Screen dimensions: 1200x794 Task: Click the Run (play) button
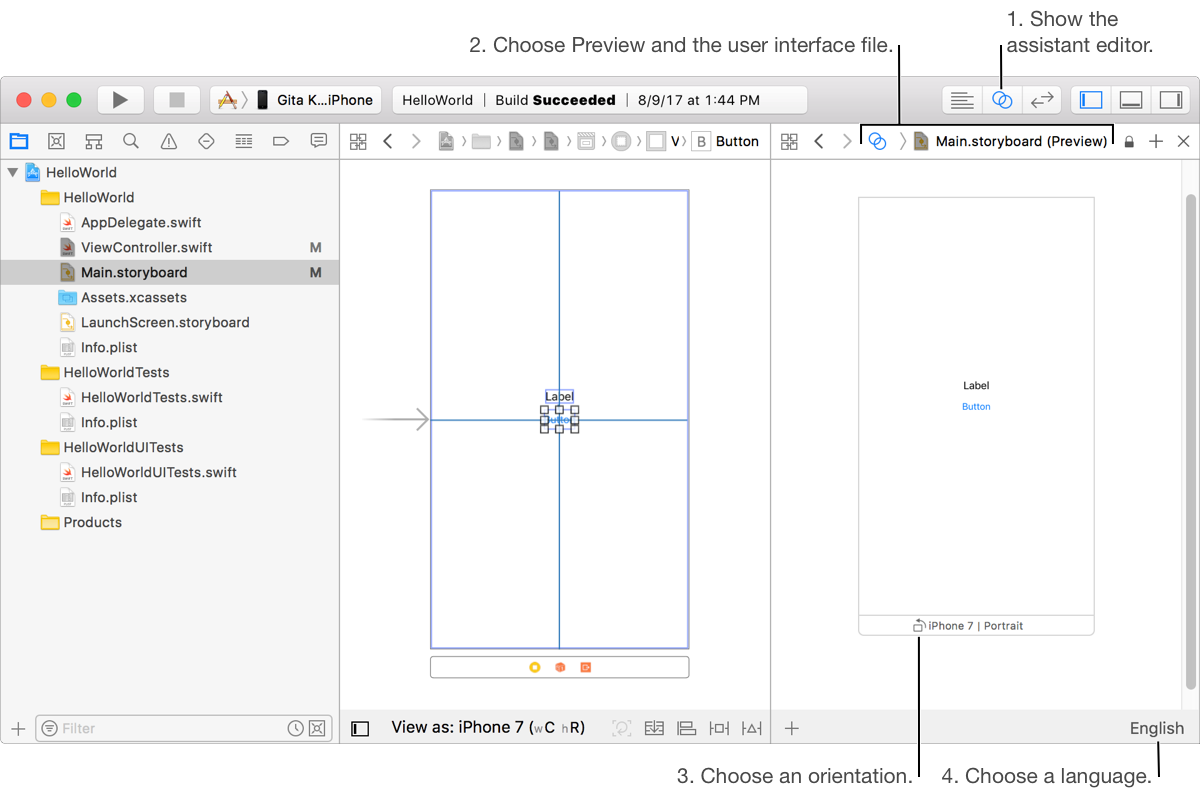[x=120, y=100]
